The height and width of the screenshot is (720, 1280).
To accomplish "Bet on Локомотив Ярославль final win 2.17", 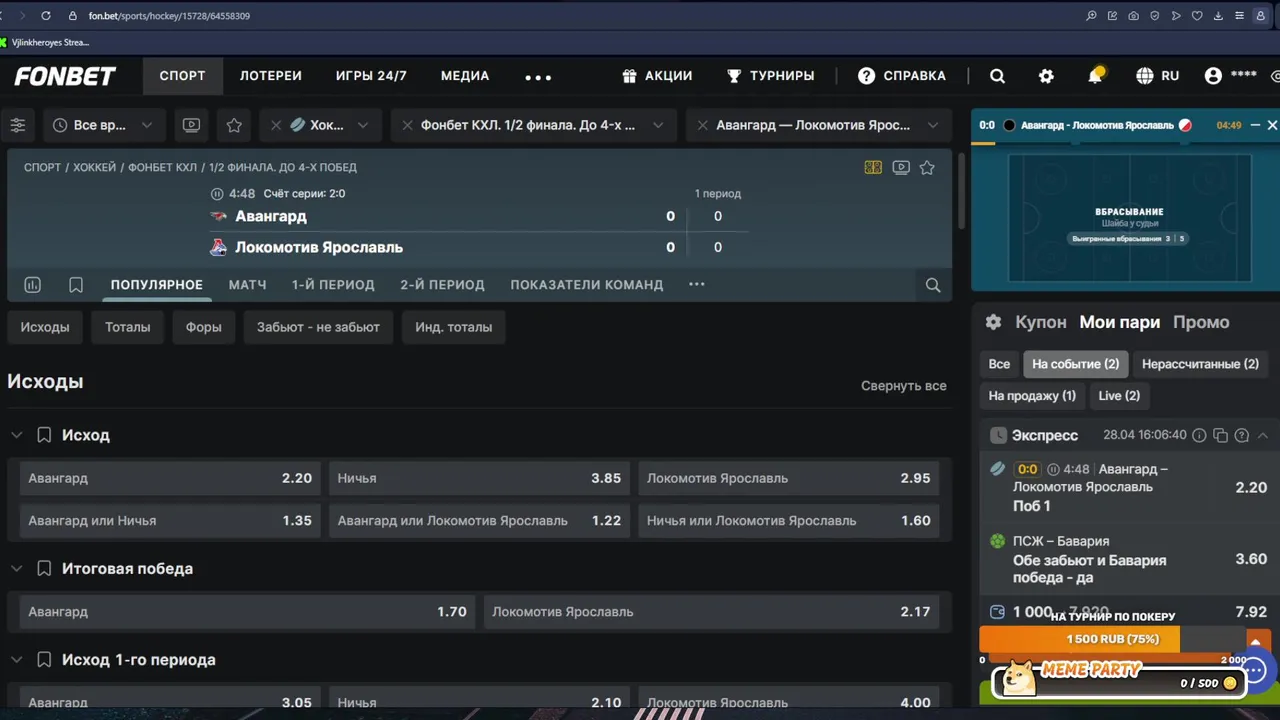I will pyautogui.click(x=711, y=611).
